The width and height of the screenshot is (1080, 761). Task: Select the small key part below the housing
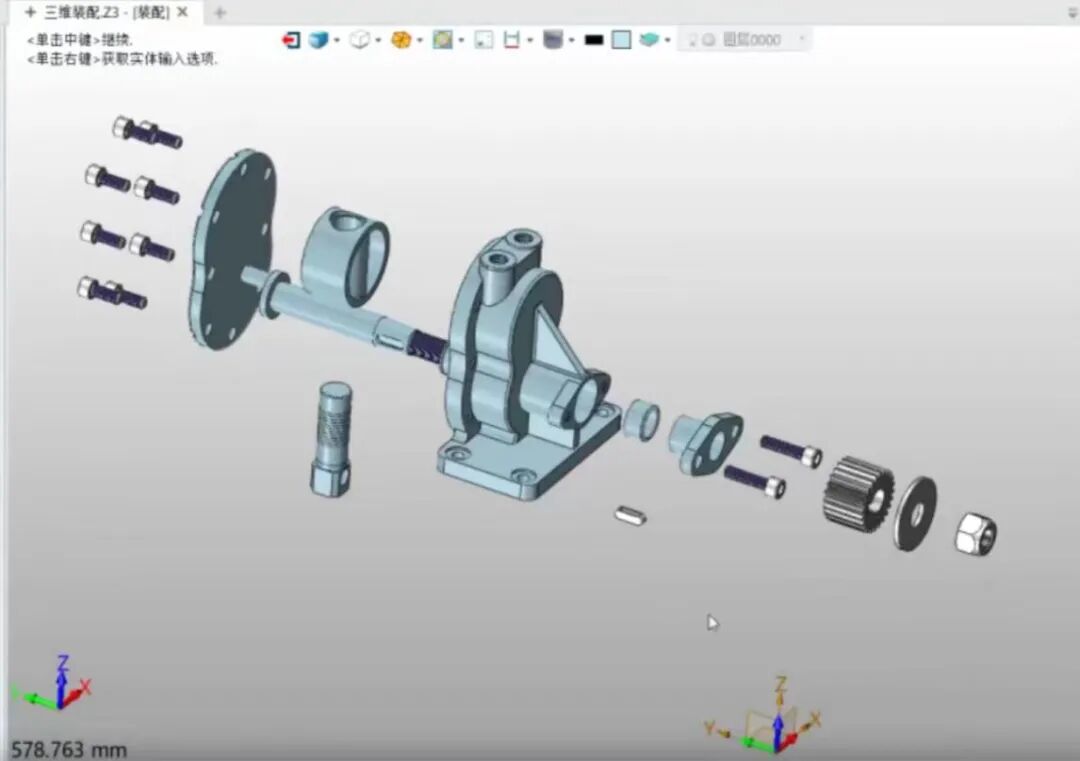point(630,516)
